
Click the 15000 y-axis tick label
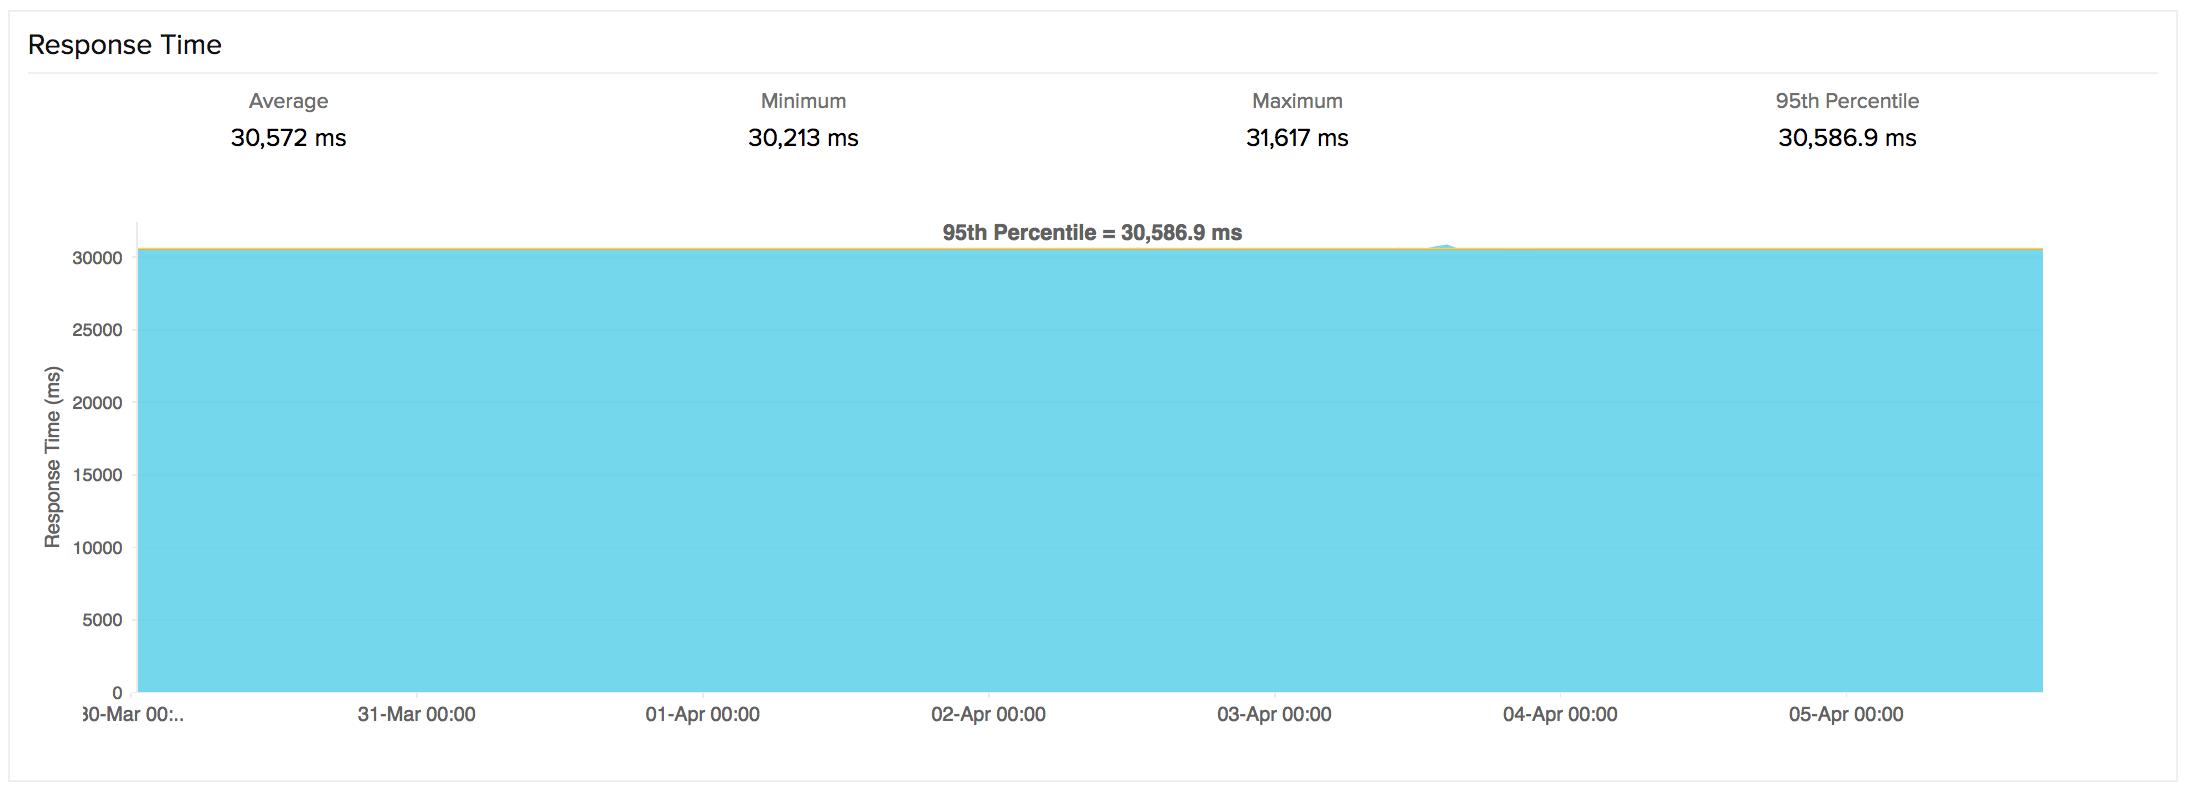(x=97, y=475)
